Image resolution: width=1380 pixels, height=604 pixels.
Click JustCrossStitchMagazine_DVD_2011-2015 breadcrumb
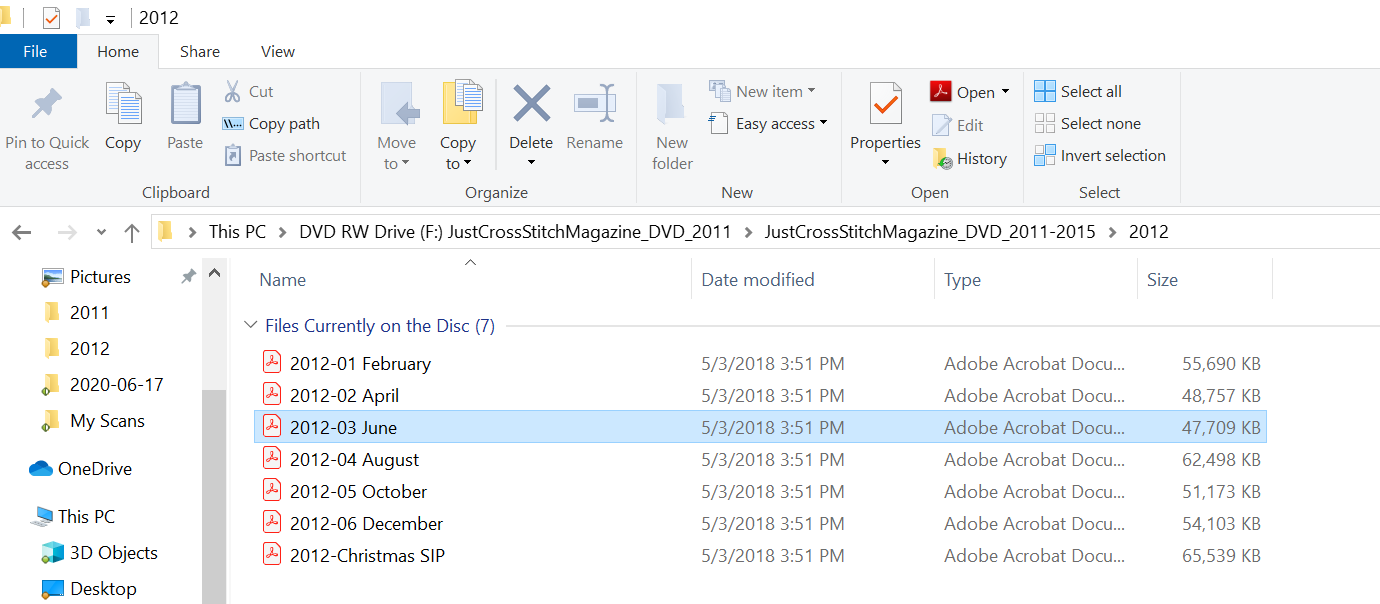(x=930, y=232)
